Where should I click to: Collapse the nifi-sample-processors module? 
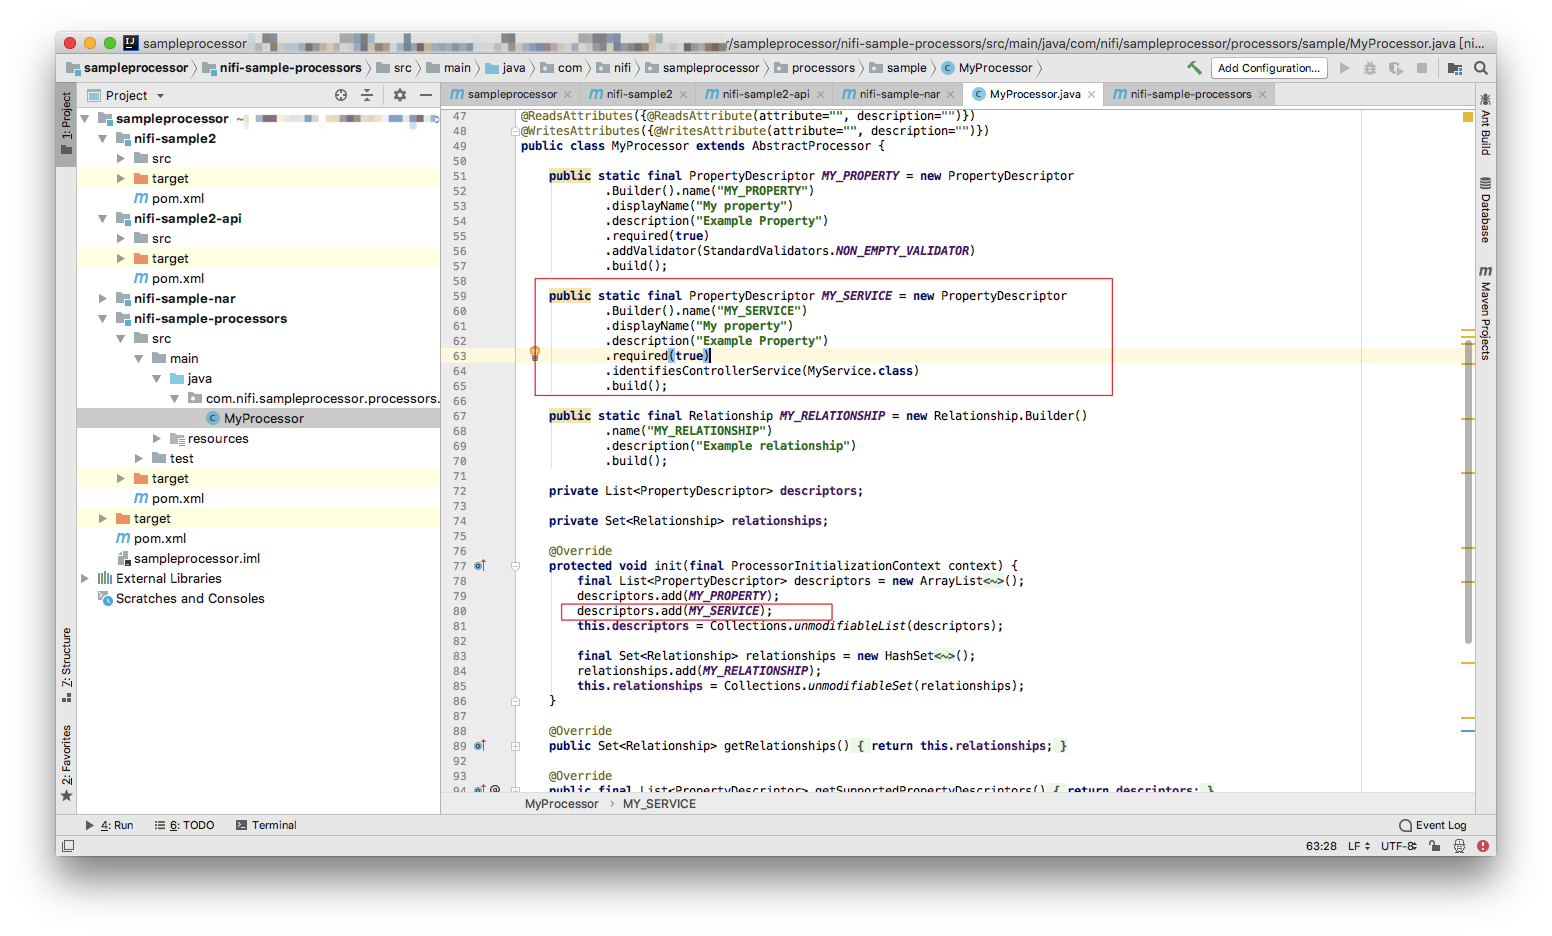[x=103, y=319]
